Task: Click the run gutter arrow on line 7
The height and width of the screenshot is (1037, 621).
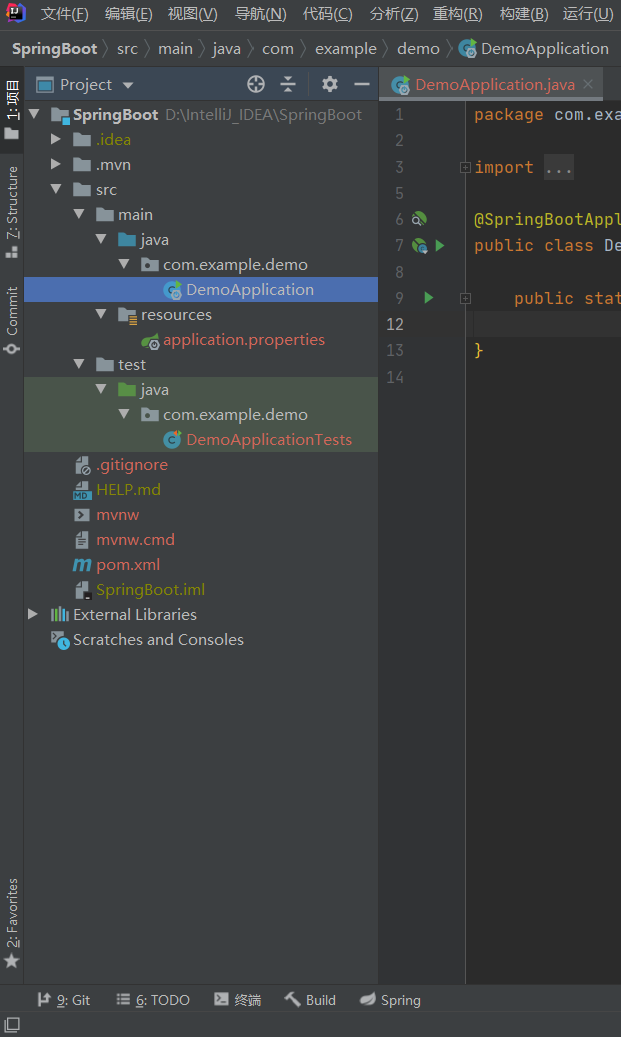Action: click(440, 246)
